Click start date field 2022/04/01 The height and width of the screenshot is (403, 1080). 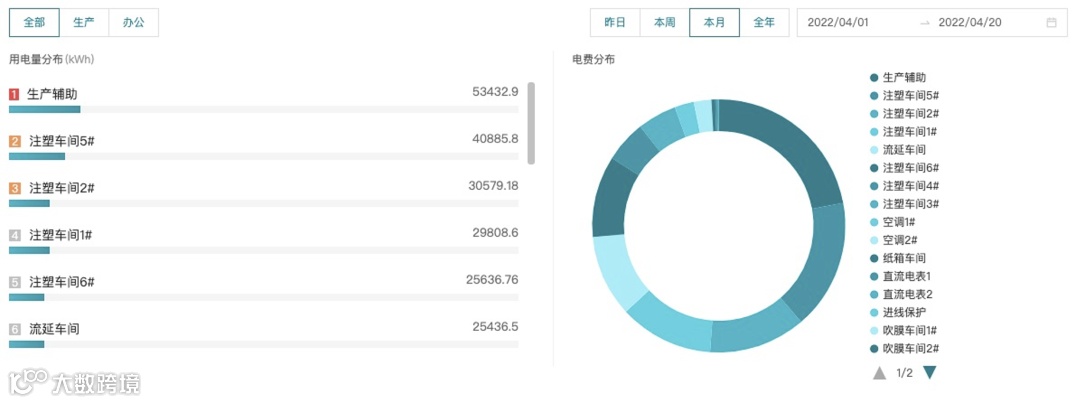click(x=838, y=22)
